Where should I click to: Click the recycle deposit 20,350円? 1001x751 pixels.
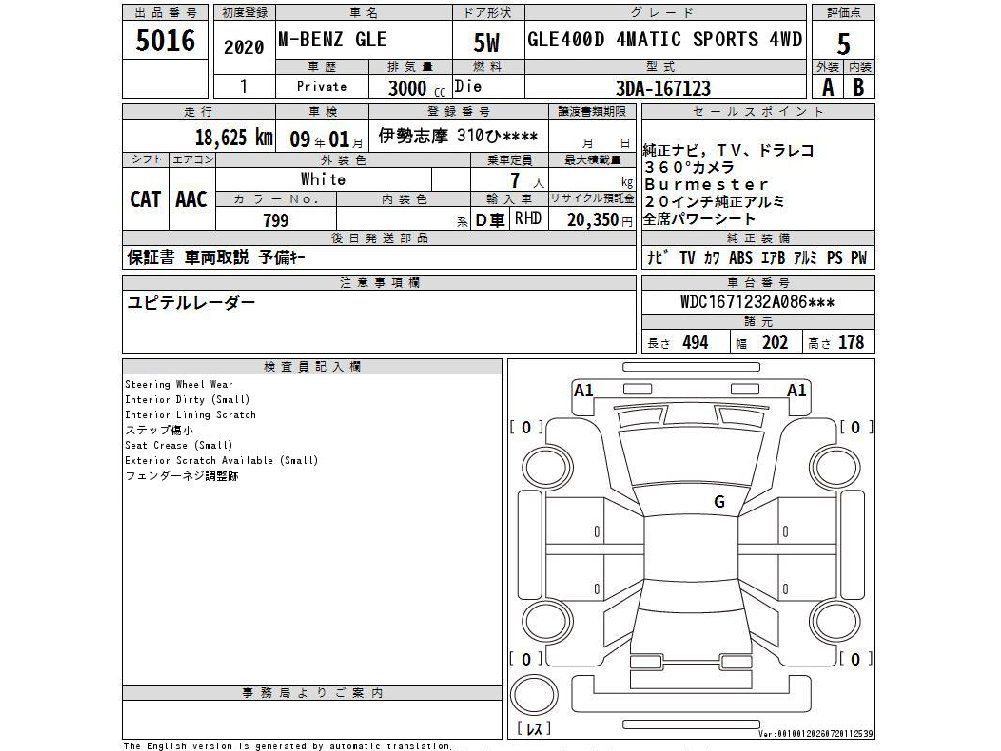pyautogui.click(x=599, y=220)
